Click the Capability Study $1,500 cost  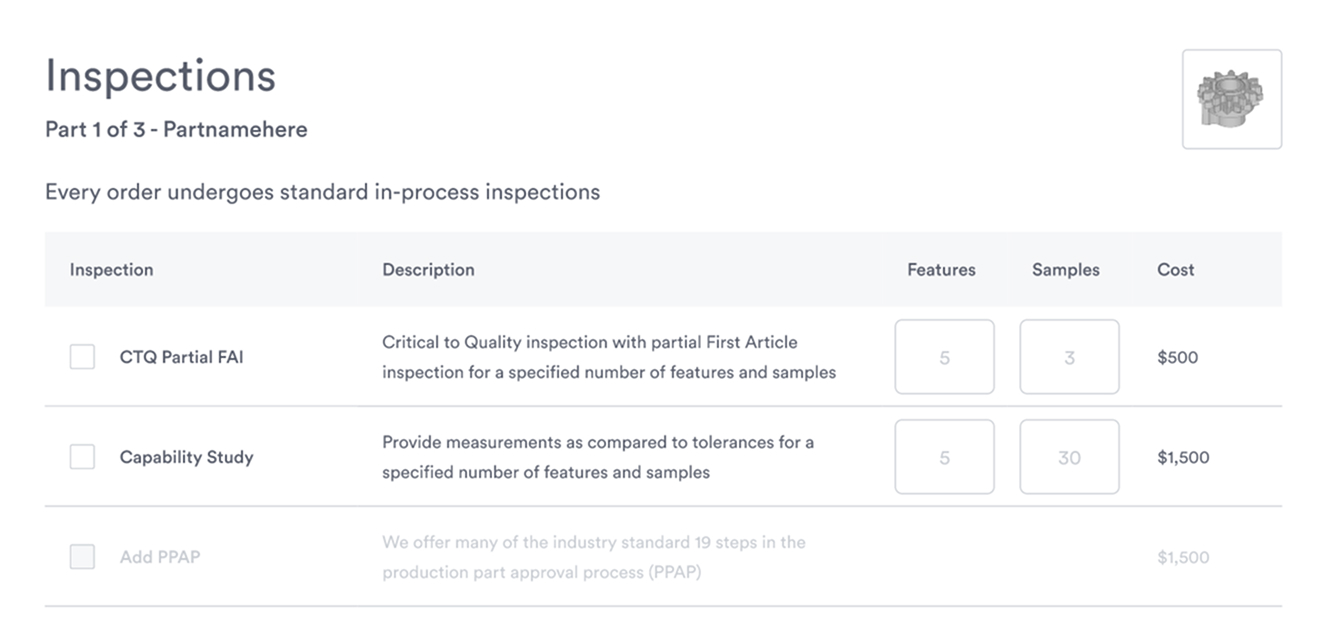(x=1183, y=457)
